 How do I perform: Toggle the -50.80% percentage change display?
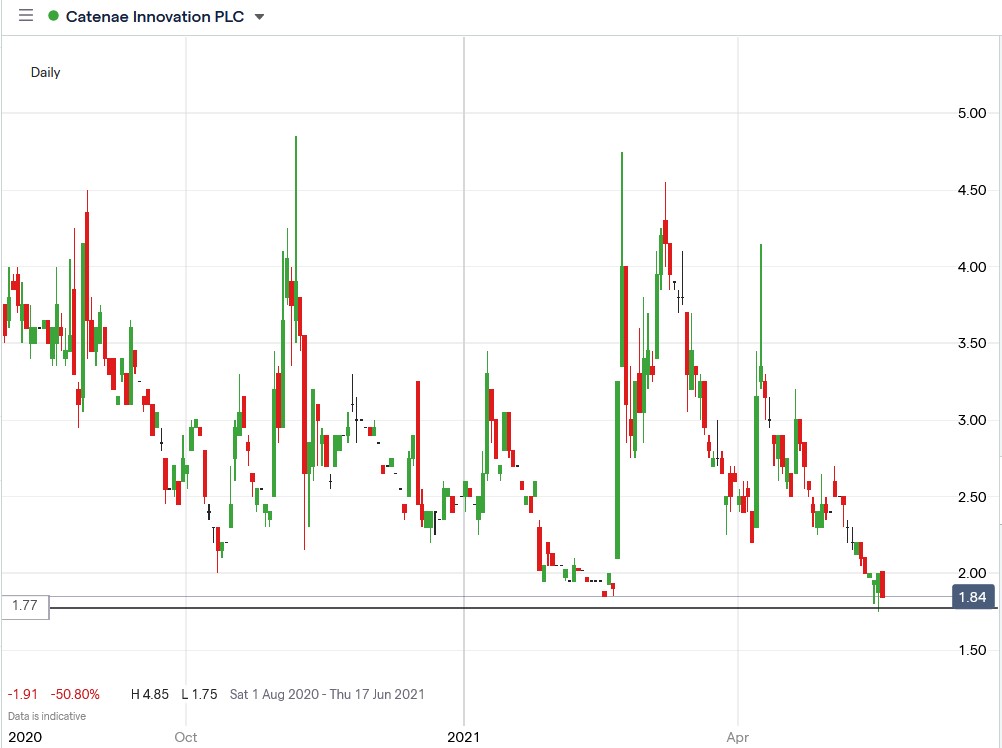pos(75,693)
